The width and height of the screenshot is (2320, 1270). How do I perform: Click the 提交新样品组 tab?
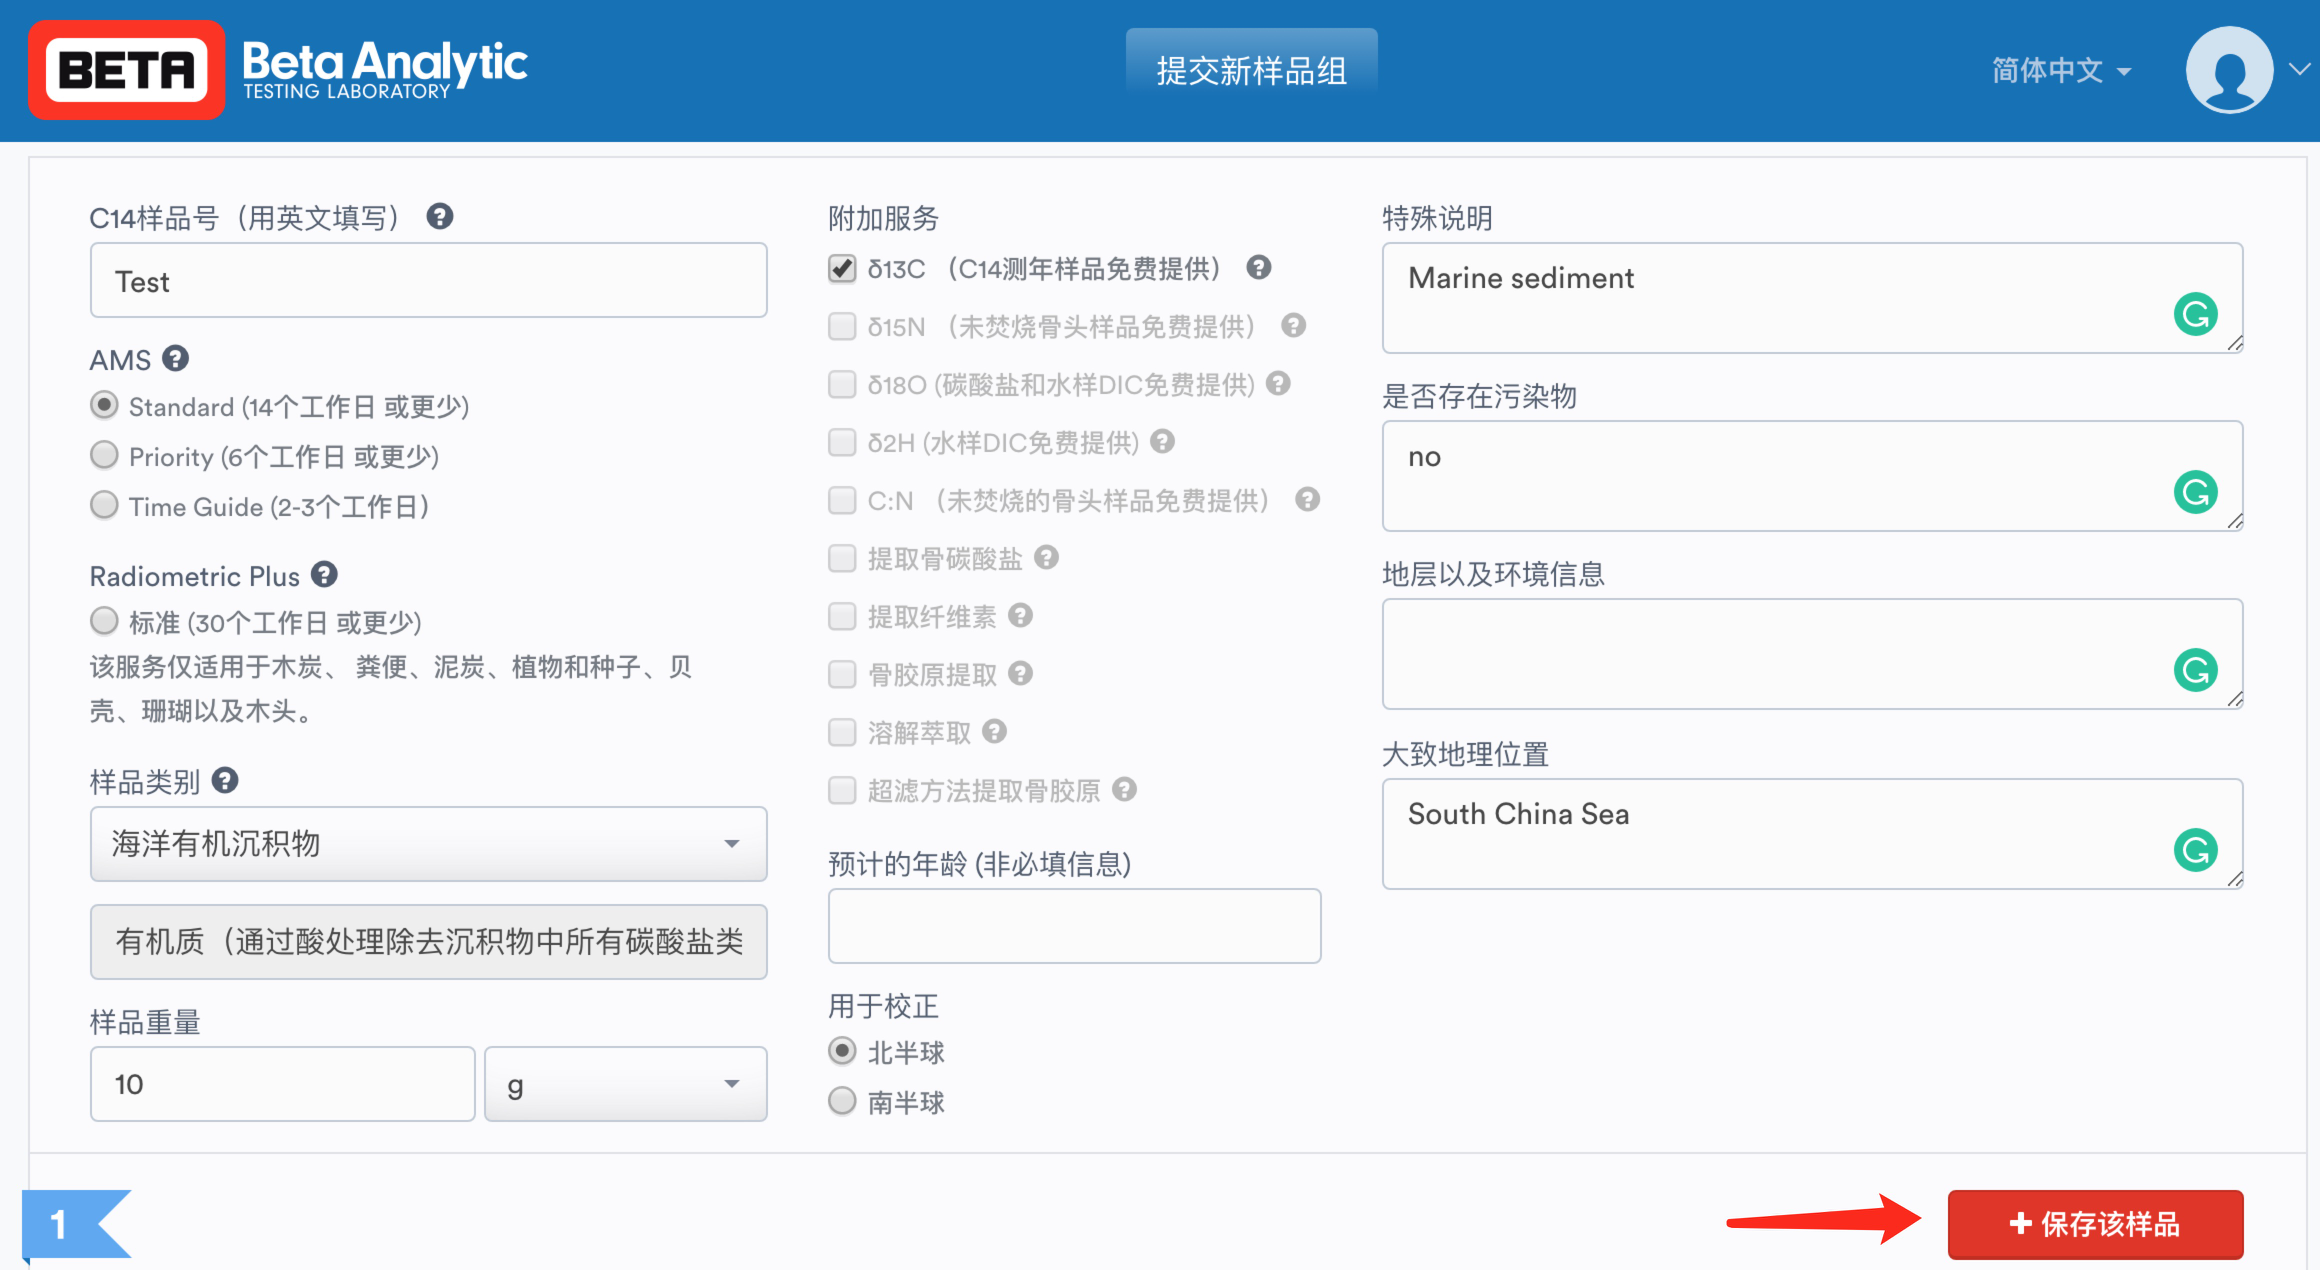point(1251,70)
